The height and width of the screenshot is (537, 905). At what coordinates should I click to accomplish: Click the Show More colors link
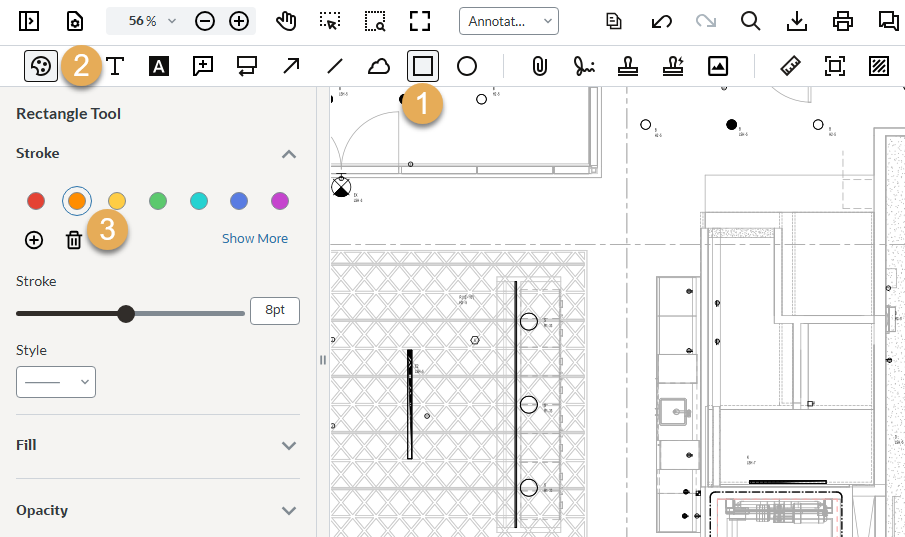[255, 239]
